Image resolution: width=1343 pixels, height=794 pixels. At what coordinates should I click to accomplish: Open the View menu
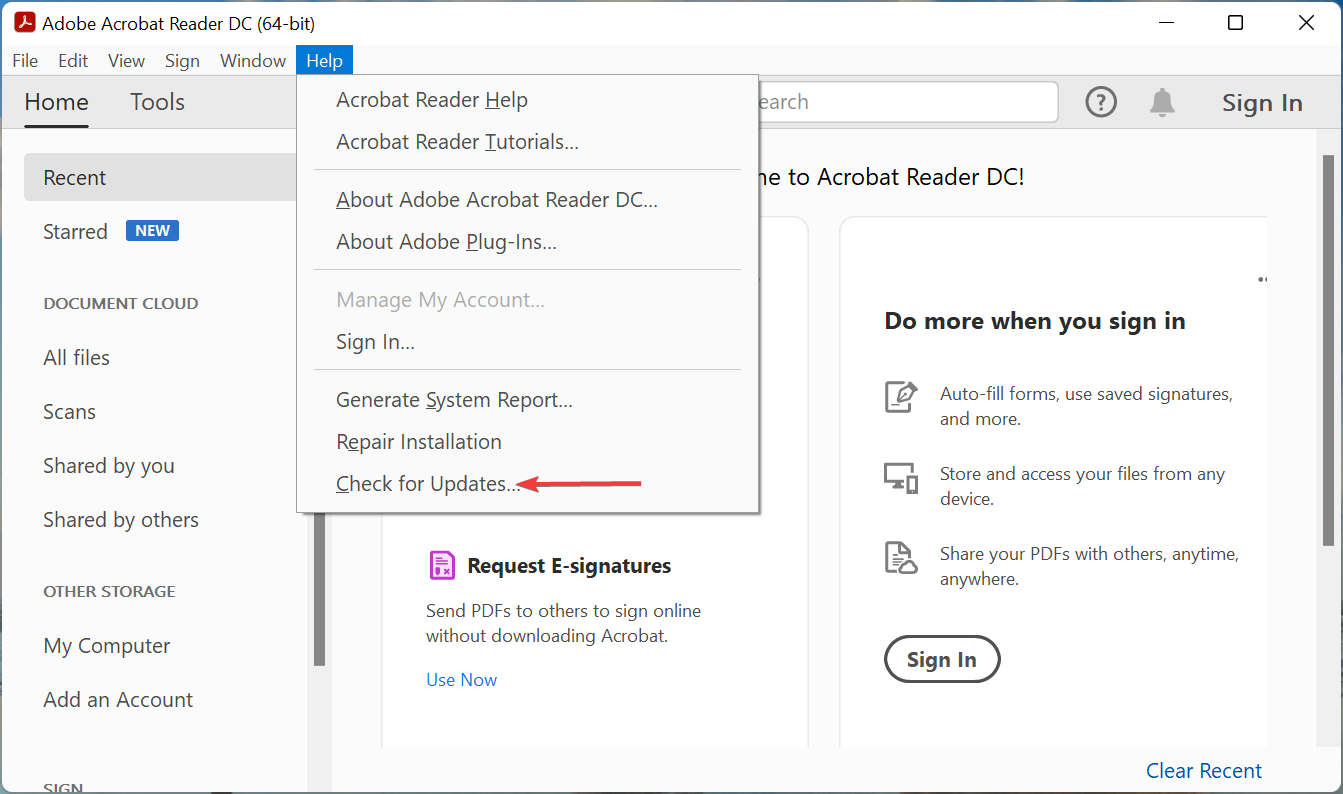click(x=126, y=61)
